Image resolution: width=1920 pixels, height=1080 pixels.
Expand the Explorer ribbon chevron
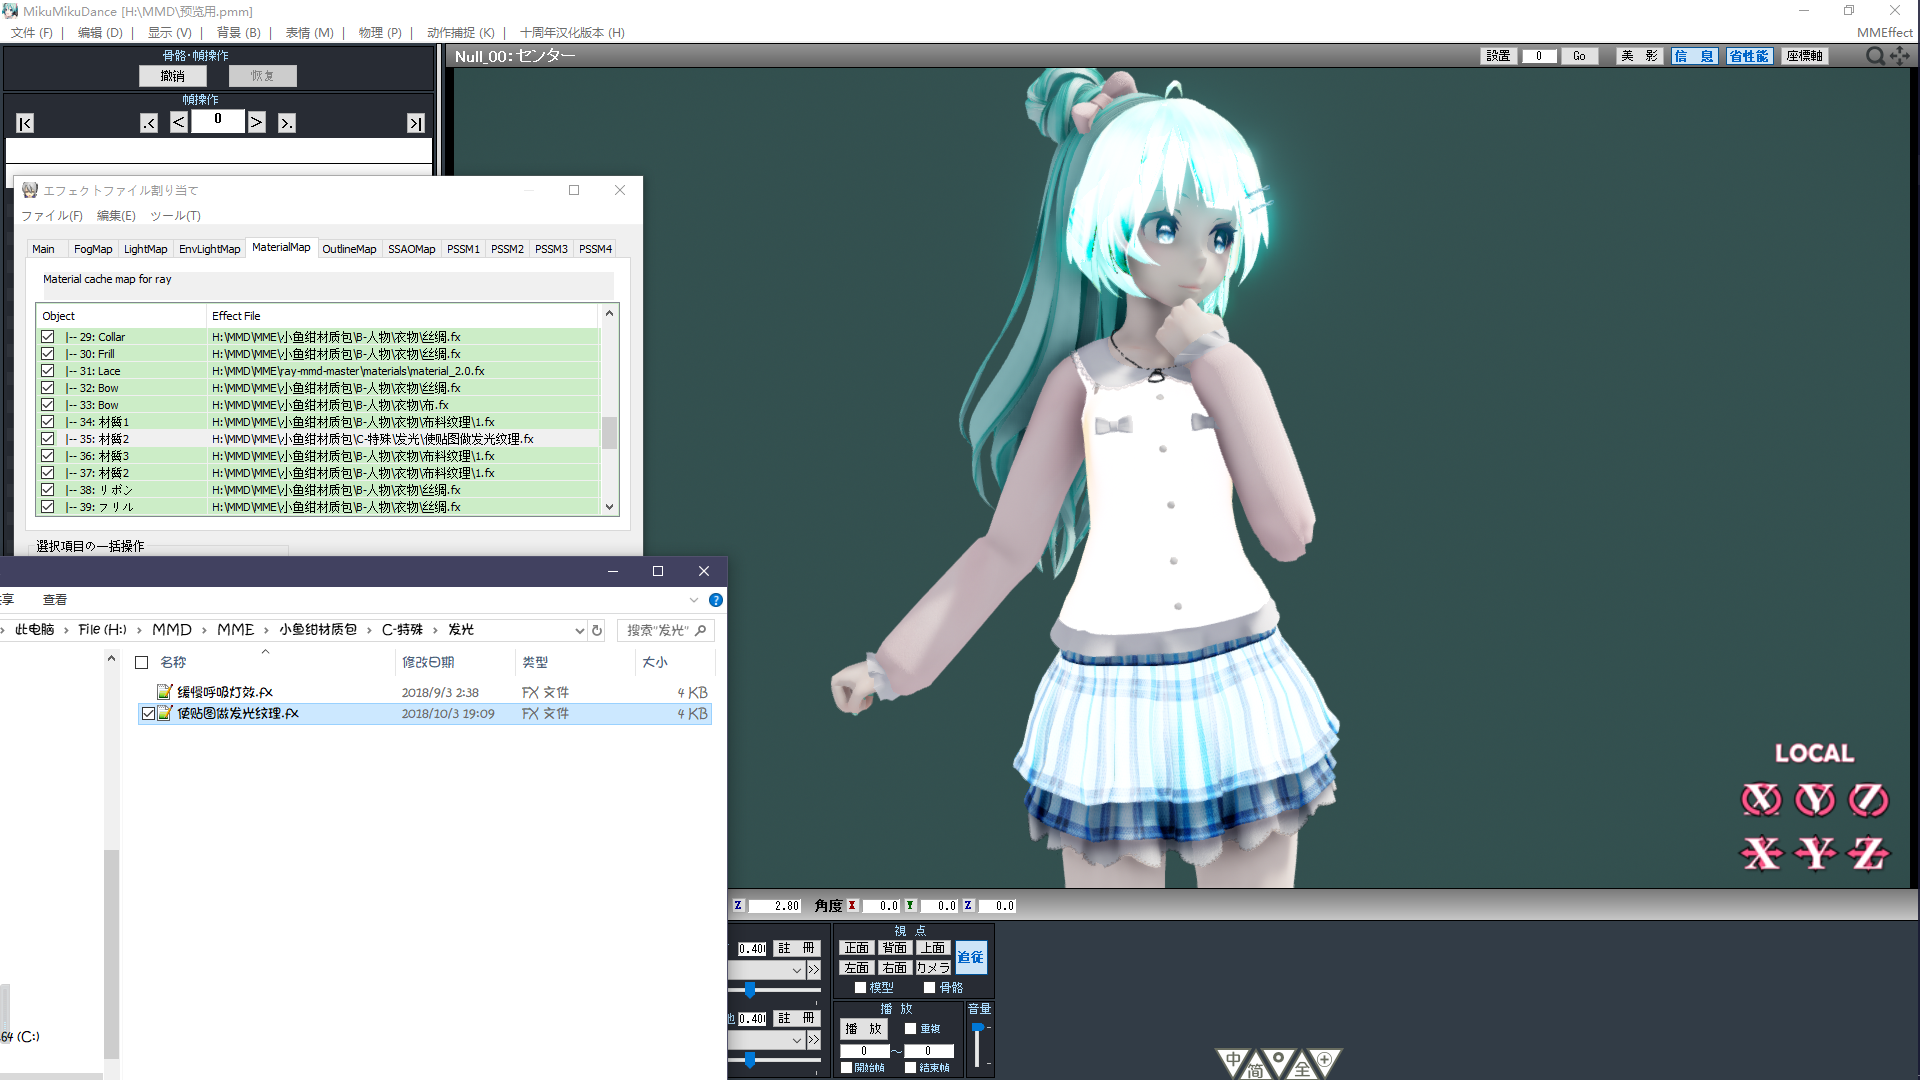click(x=694, y=600)
